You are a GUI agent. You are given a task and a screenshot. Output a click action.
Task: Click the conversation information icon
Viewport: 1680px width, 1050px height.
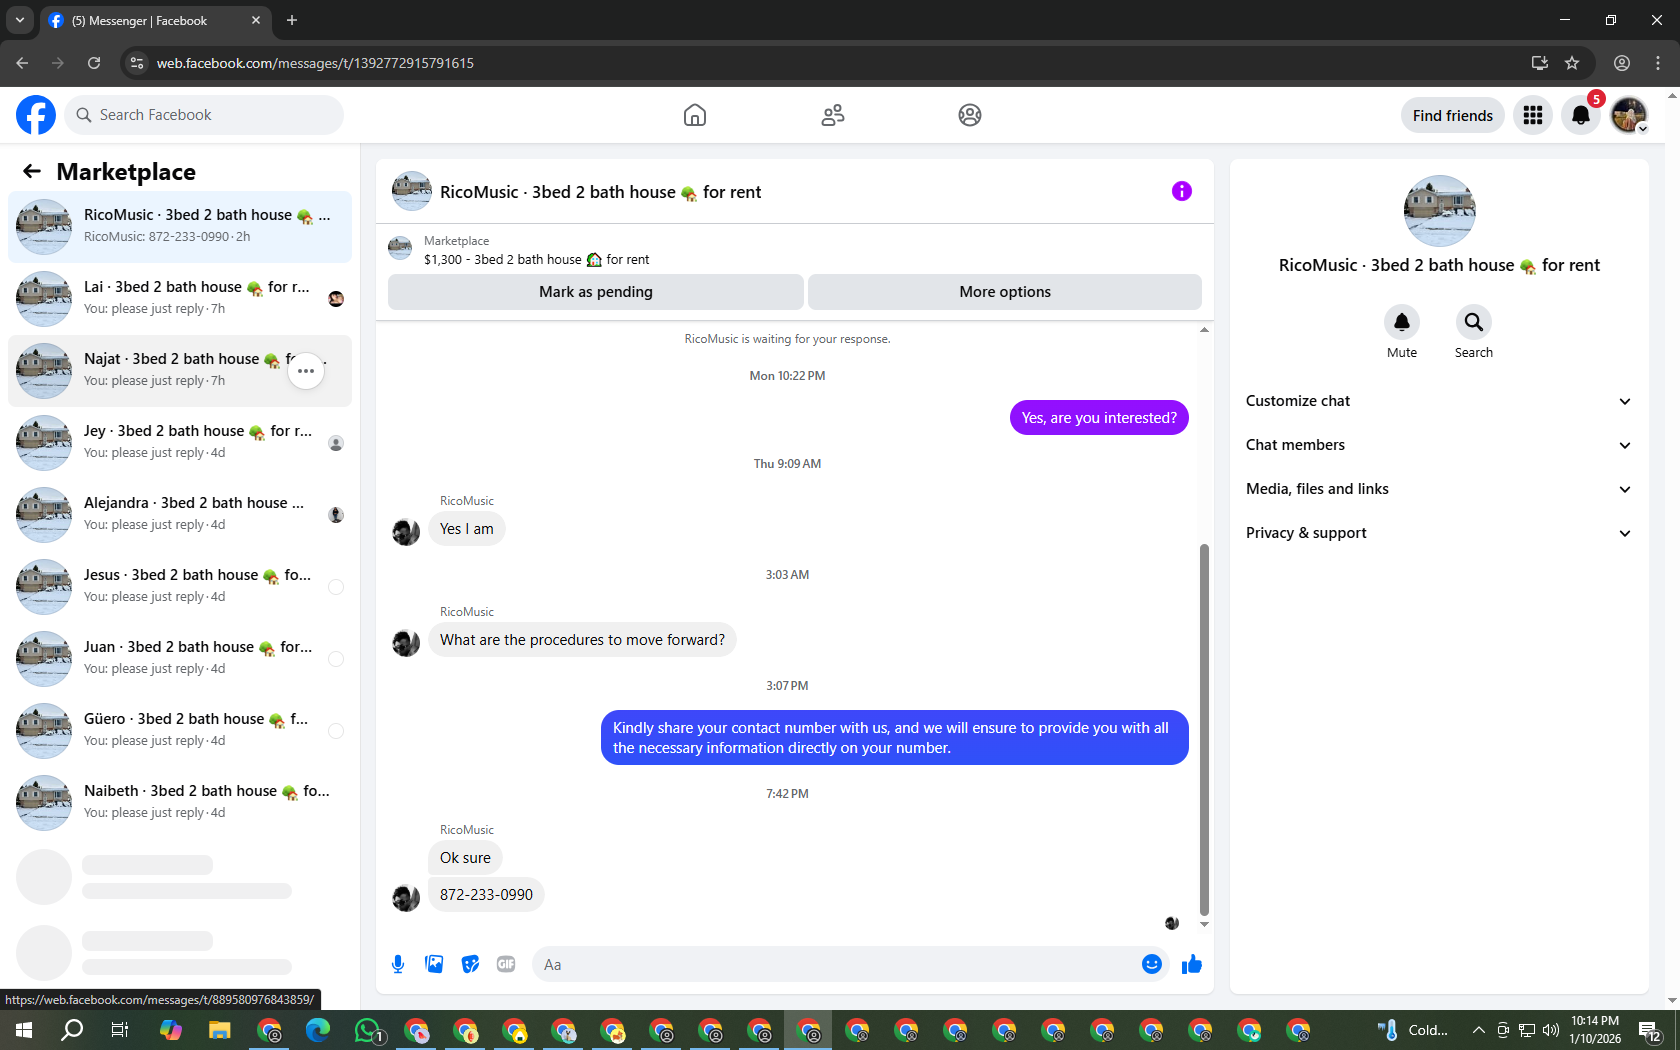(x=1182, y=191)
